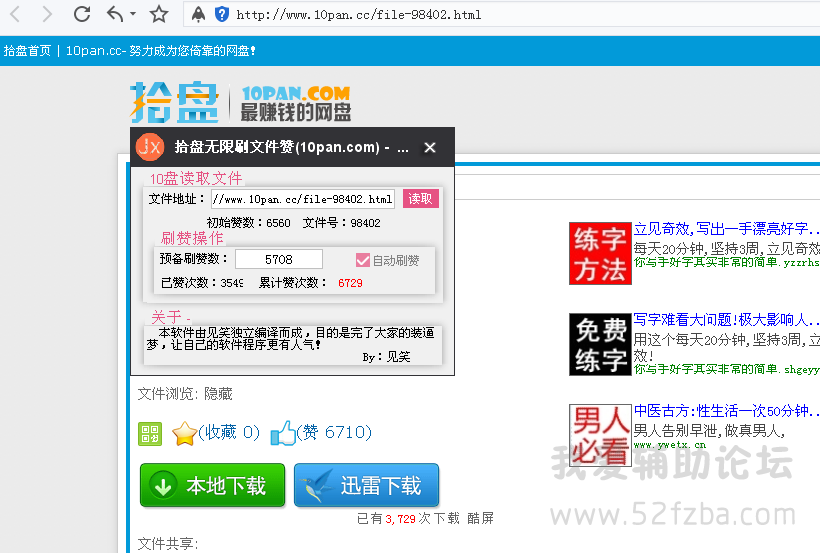Click the 文件浏览: 隐藏 text
The width and height of the screenshot is (820, 553).
pos(185,393)
